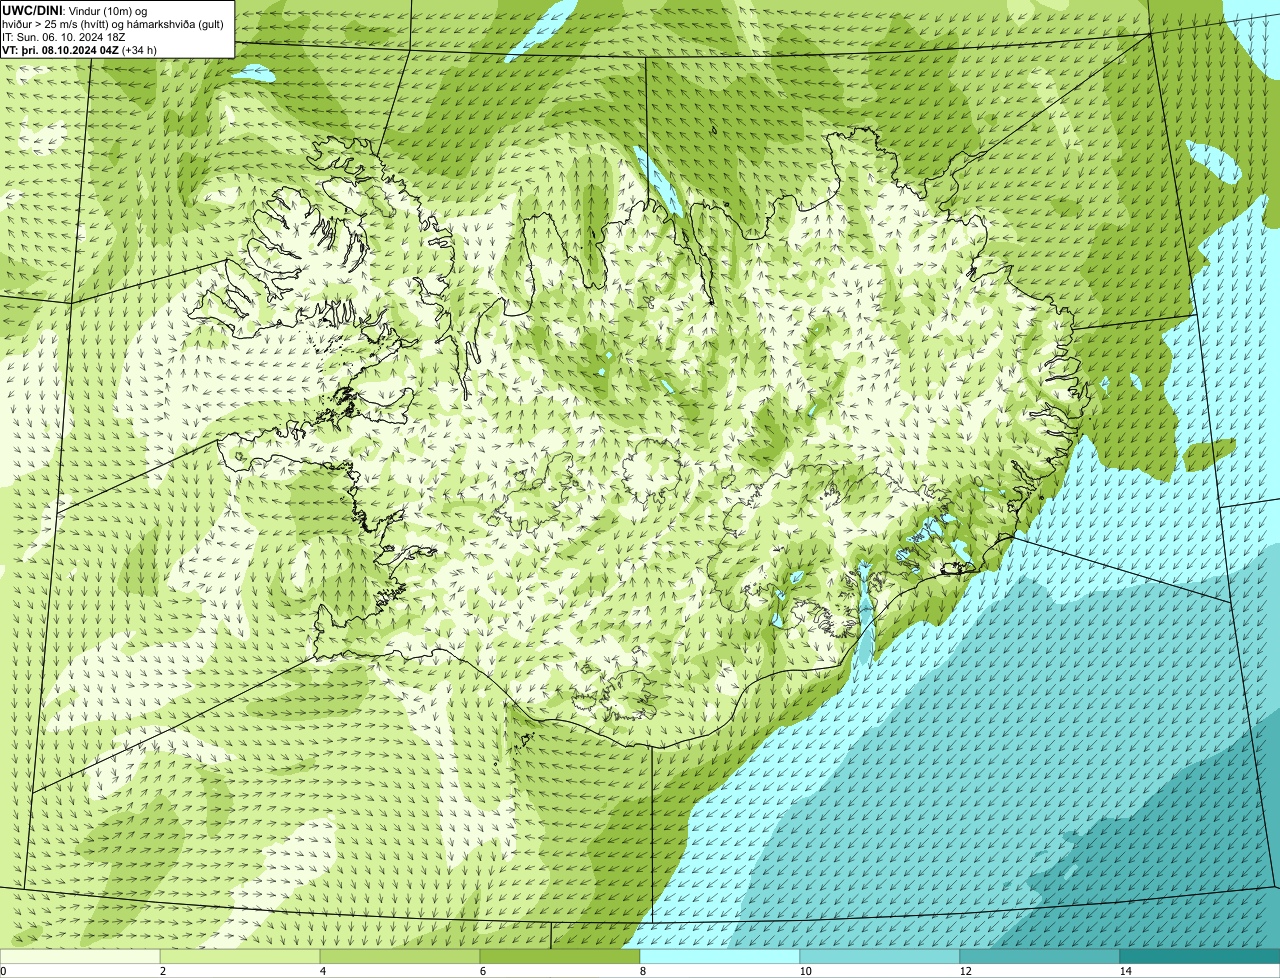Click the medium green 4–6 m/s legend swatch
The image size is (1280, 978).
click(400, 956)
